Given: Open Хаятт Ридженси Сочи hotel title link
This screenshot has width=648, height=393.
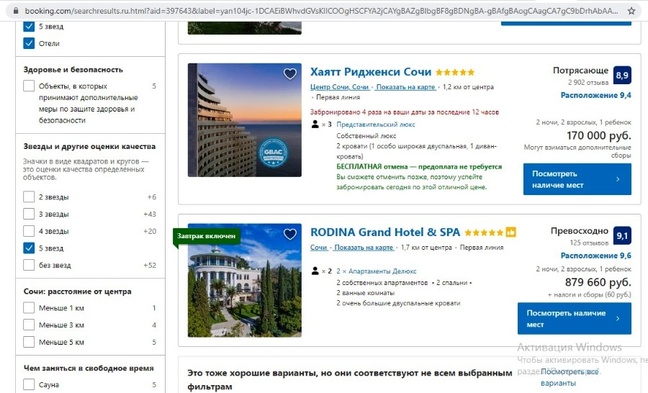Looking at the screenshot, I should pos(371,72).
